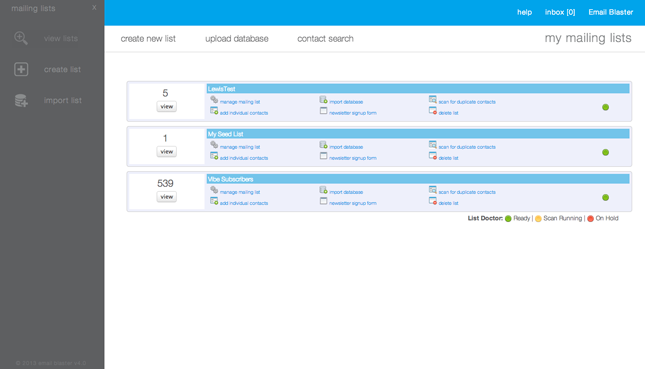
Task: Click import database icon for My Seed List
Action: pyautogui.click(x=323, y=145)
